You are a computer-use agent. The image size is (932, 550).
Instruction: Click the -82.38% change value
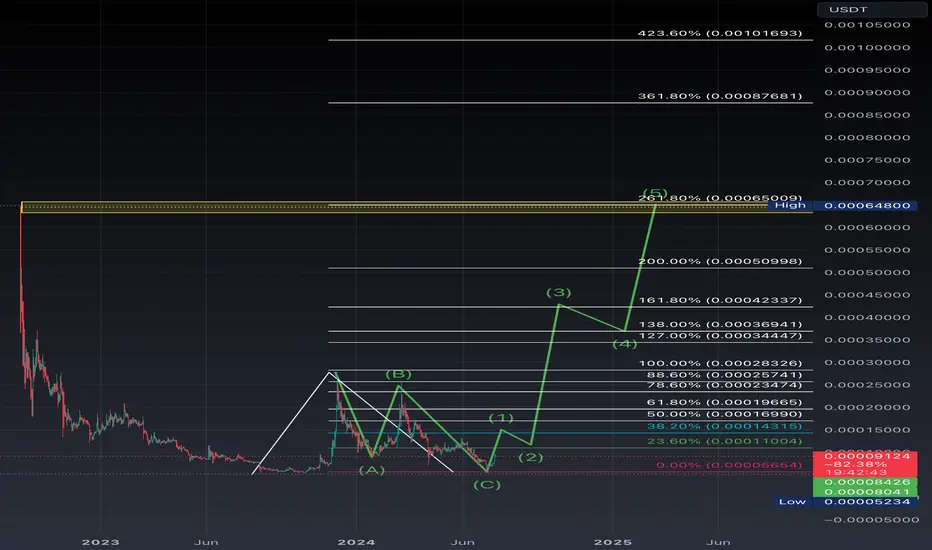pyautogui.click(x=856, y=464)
